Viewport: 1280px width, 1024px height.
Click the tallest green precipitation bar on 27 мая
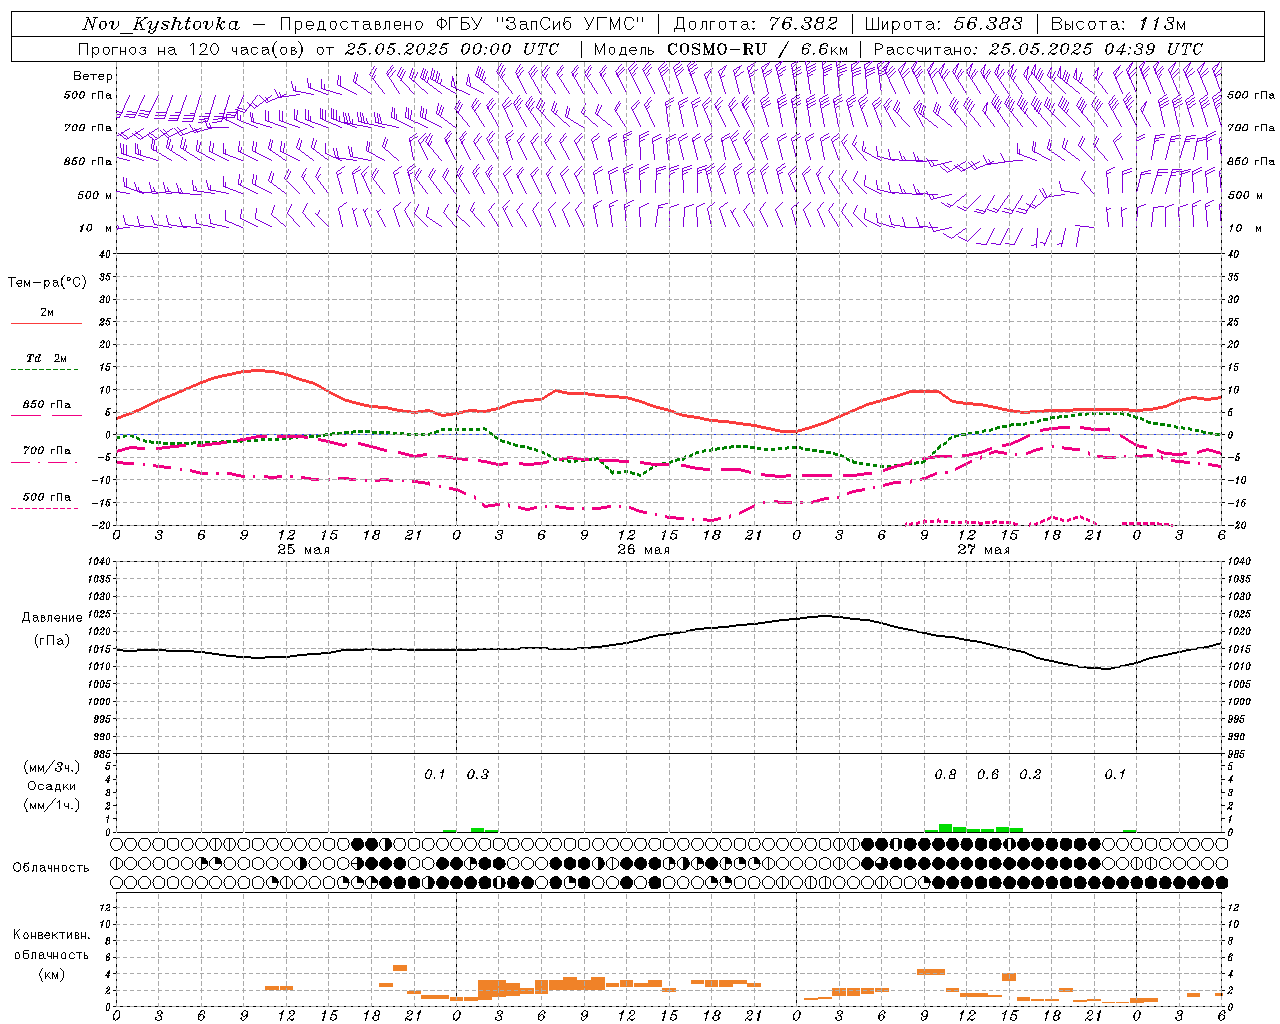point(945,828)
